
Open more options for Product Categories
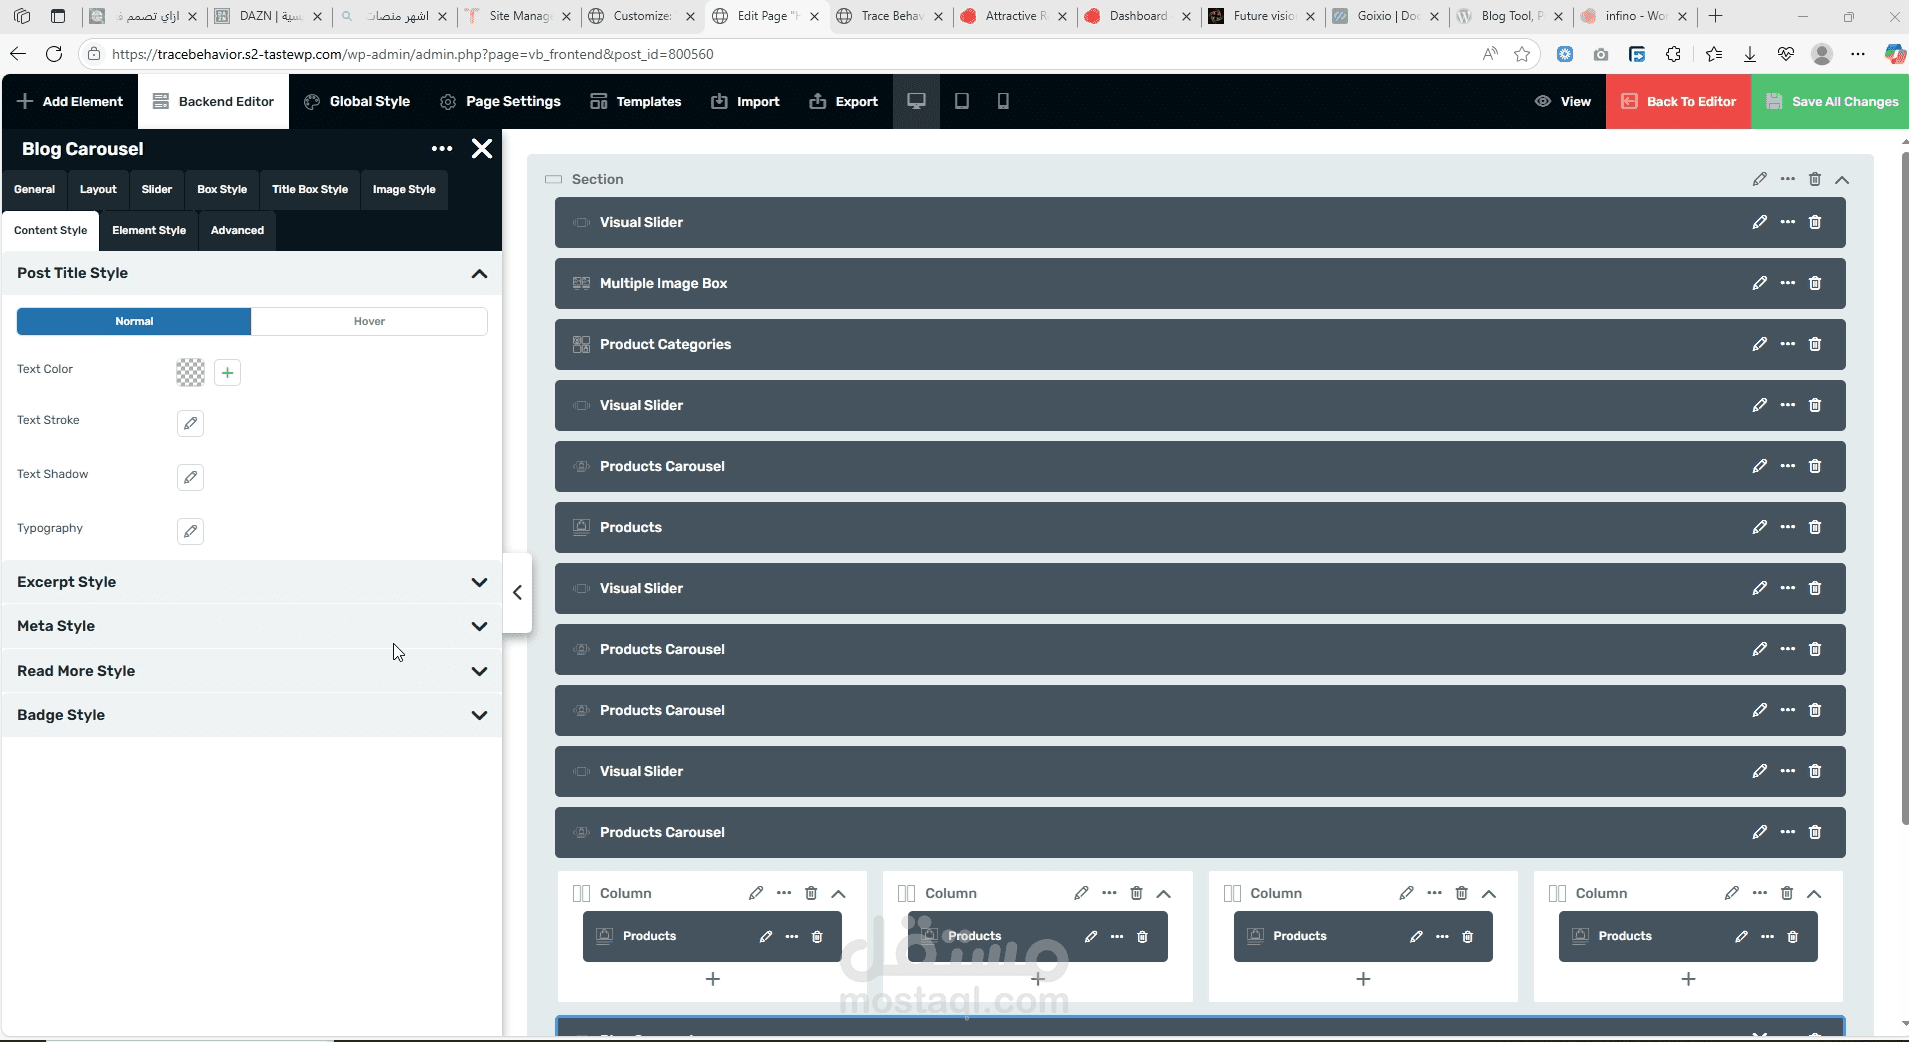coord(1788,344)
